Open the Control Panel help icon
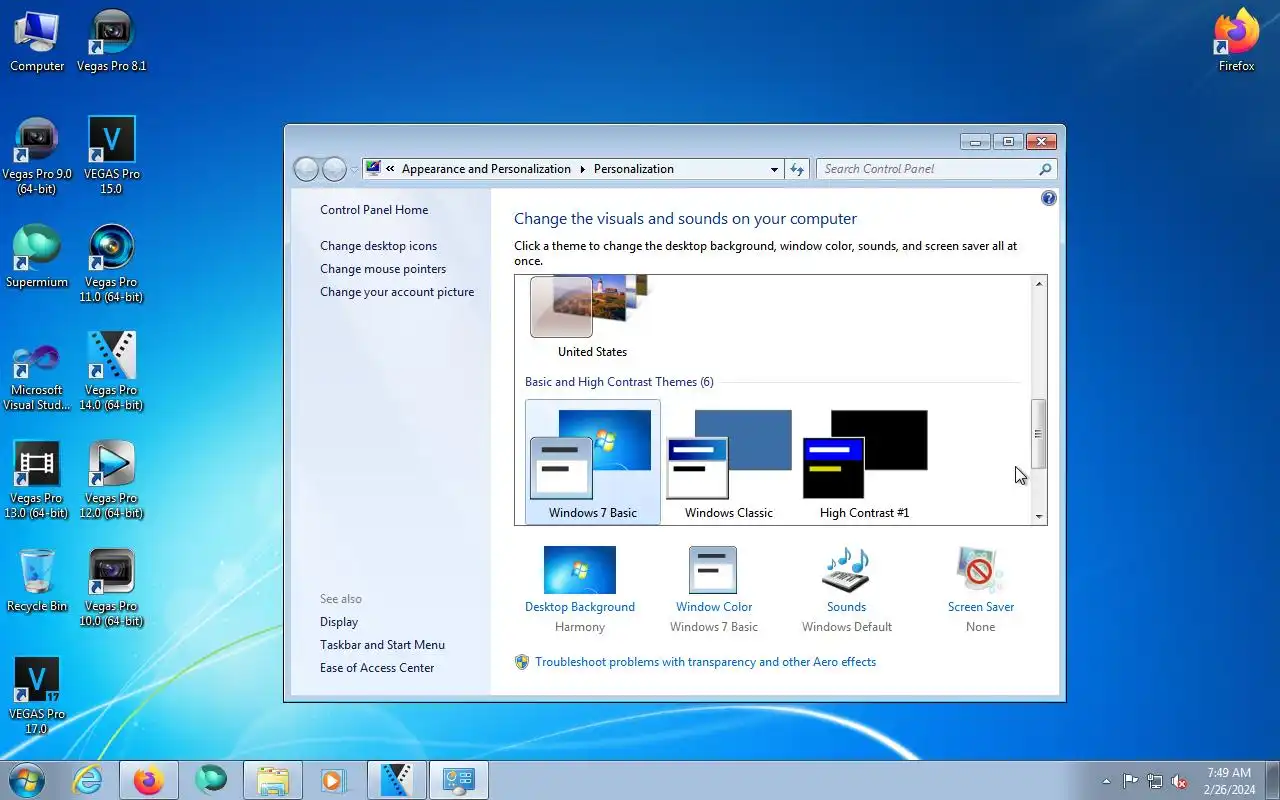 tap(1048, 198)
